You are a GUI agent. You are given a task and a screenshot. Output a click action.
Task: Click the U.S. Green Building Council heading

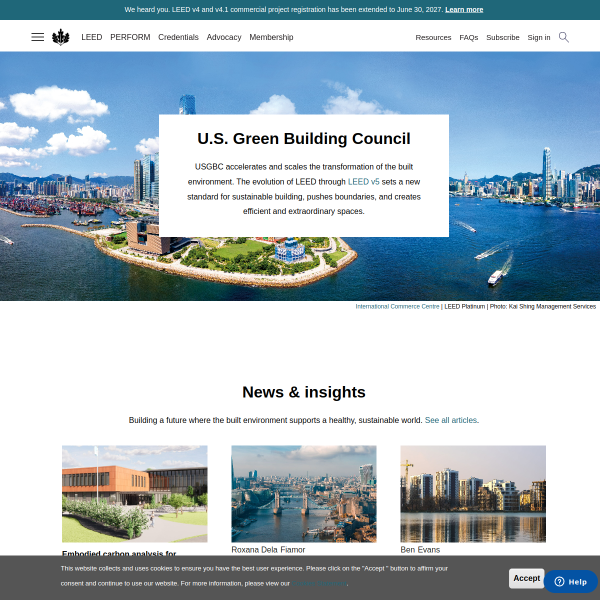[304, 139]
